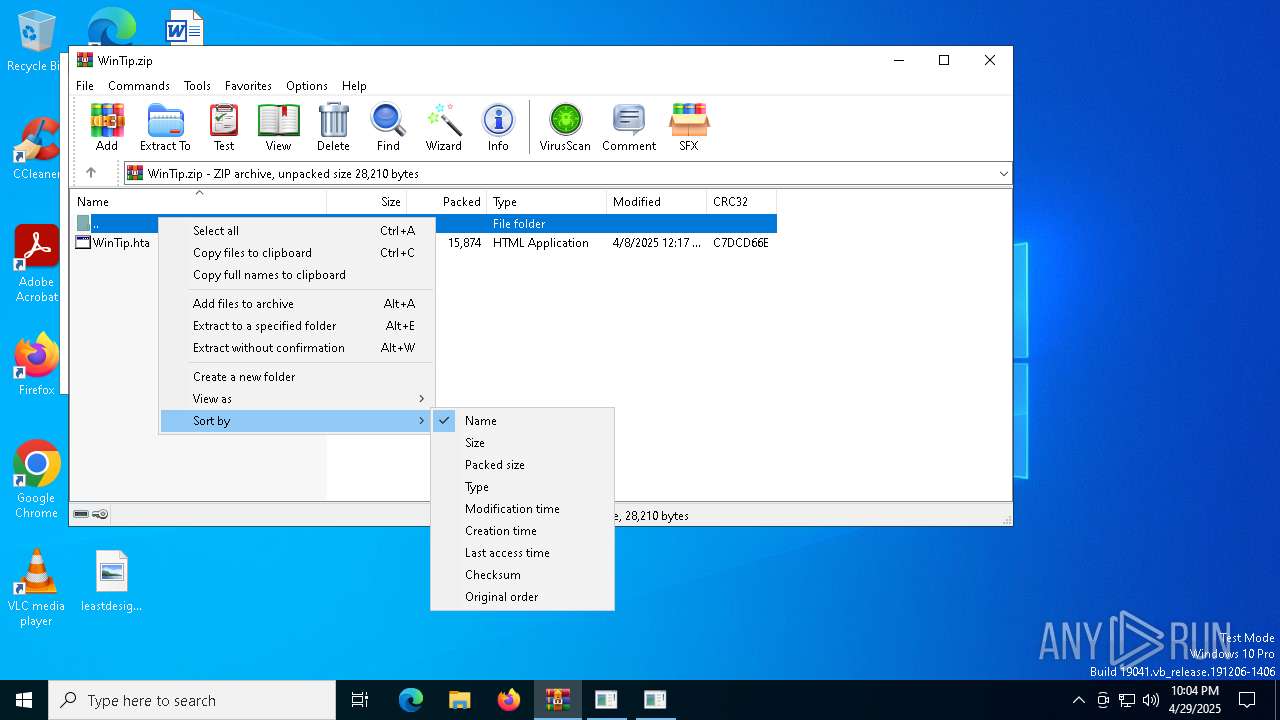Click the disk drive status bar icon
Image resolution: width=1280 pixels, height=720 pixels.
81,514
